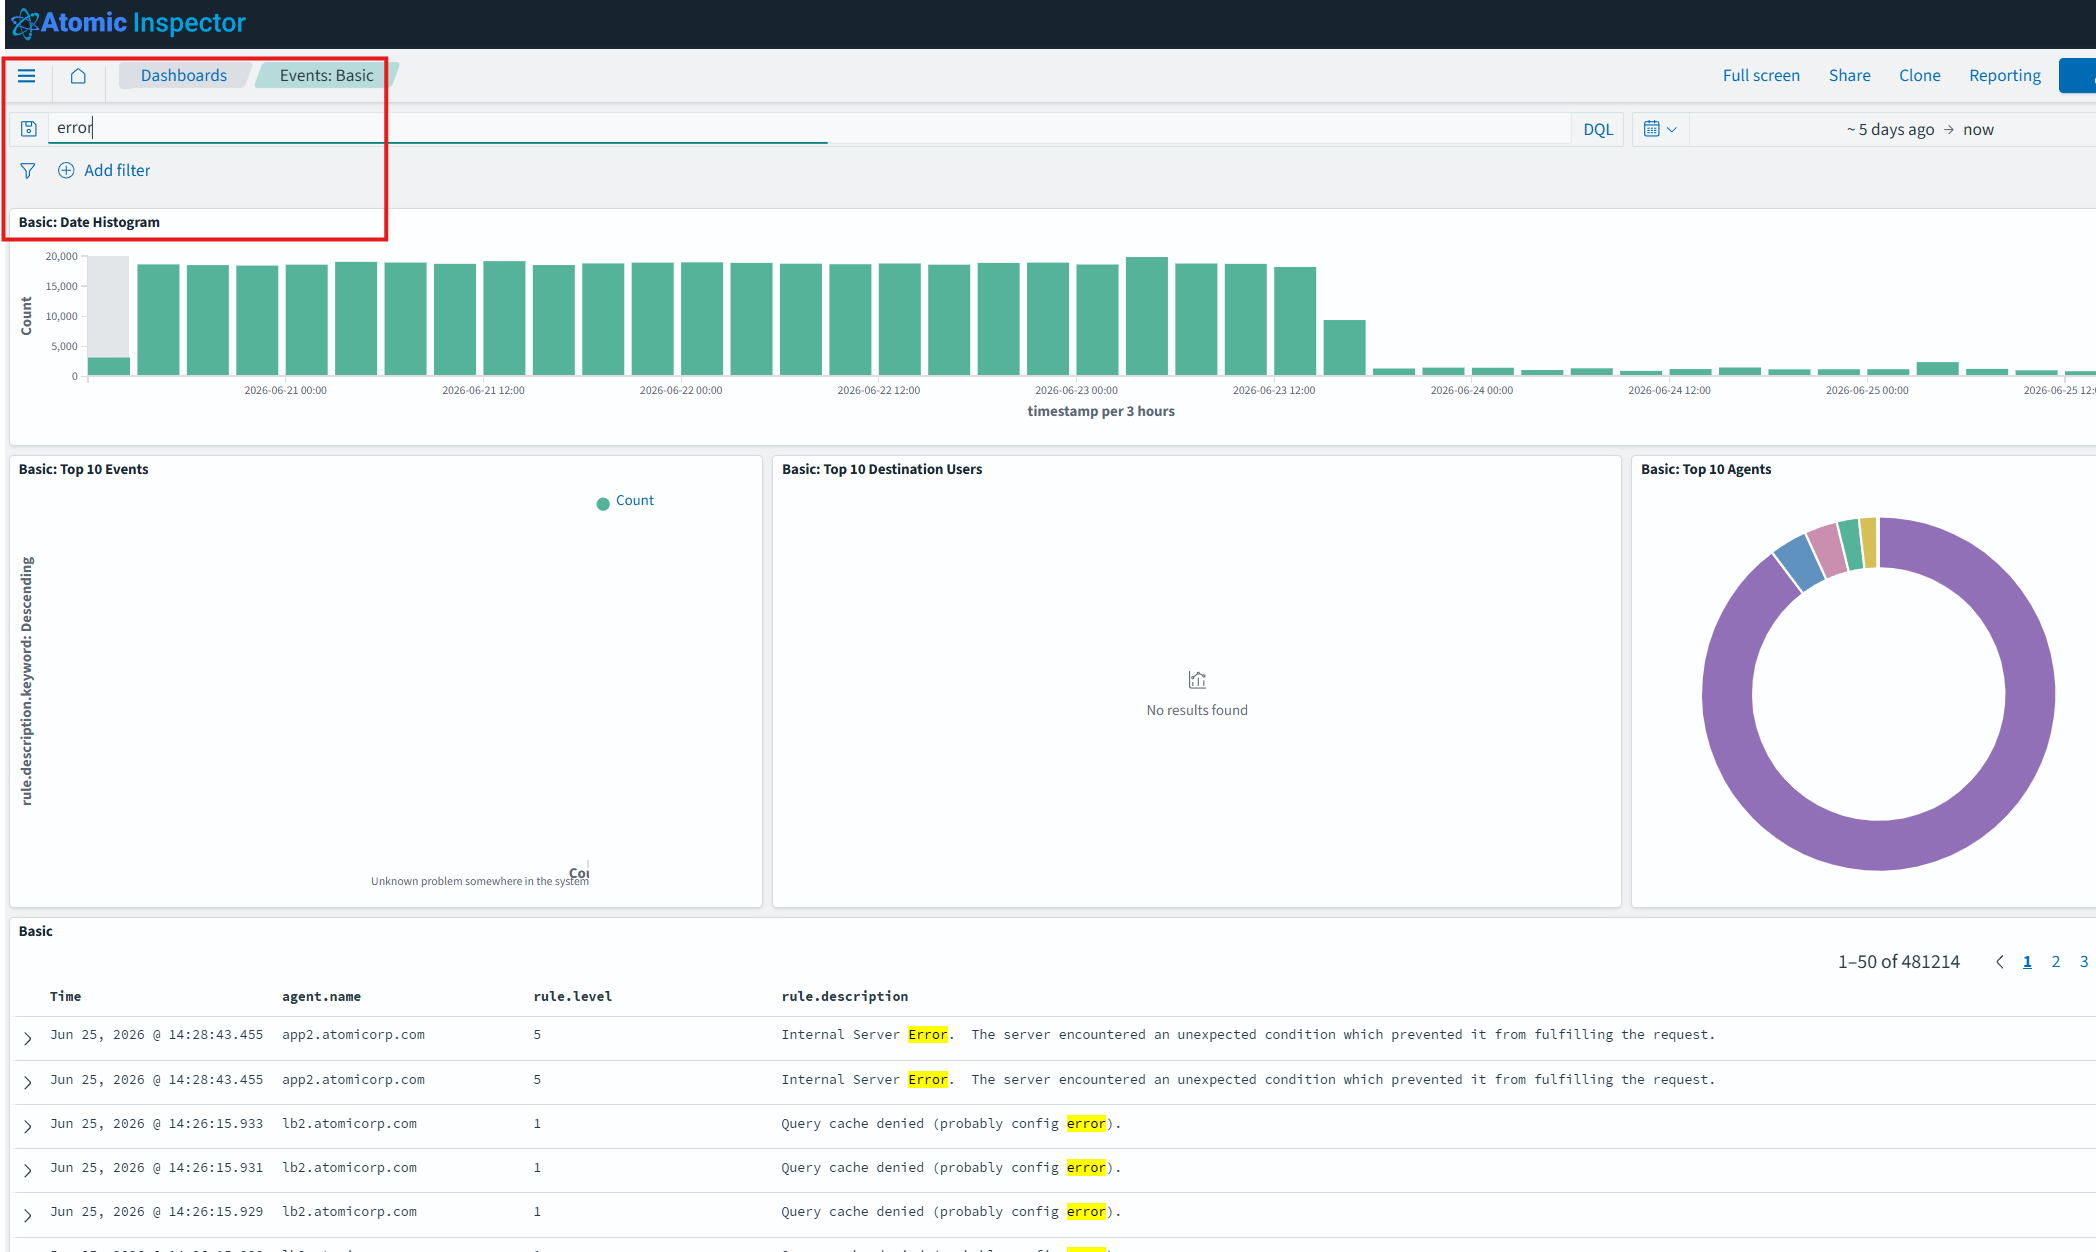Expand the 14:26:15.929 lb2 event row
Screen dimensions: 2096x1252
28,1215
